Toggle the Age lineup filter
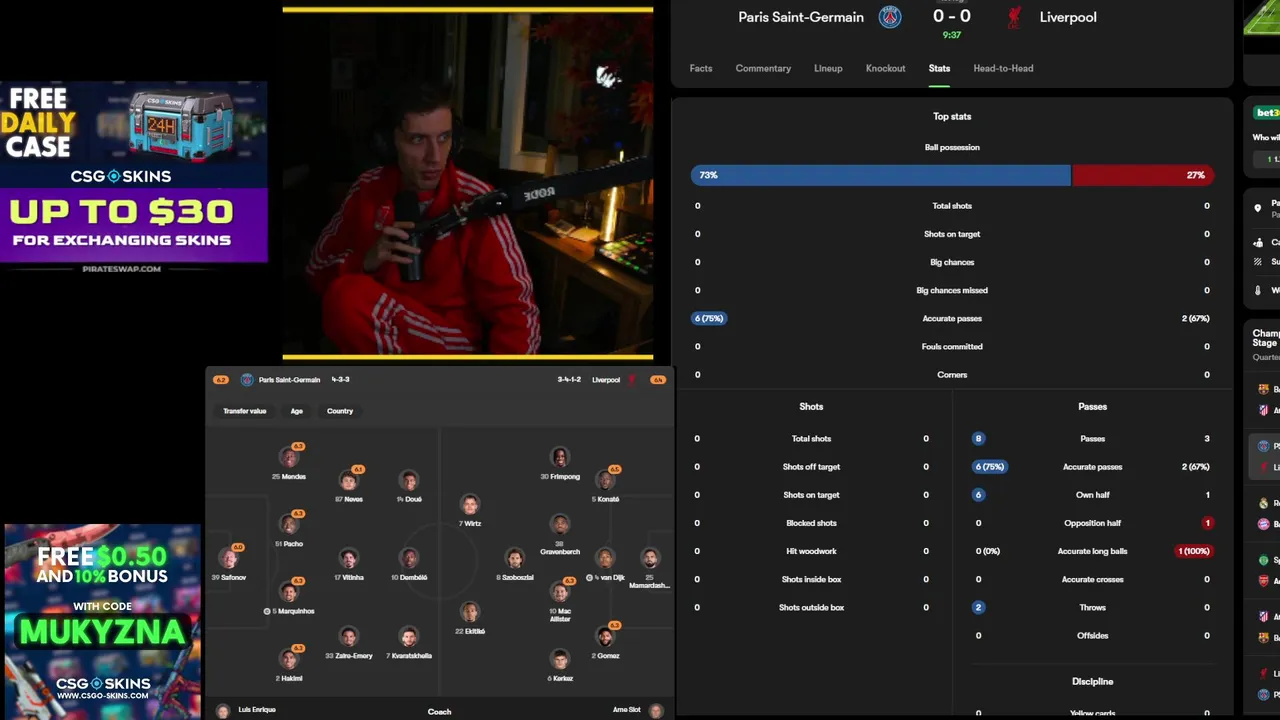 point(297,411)
